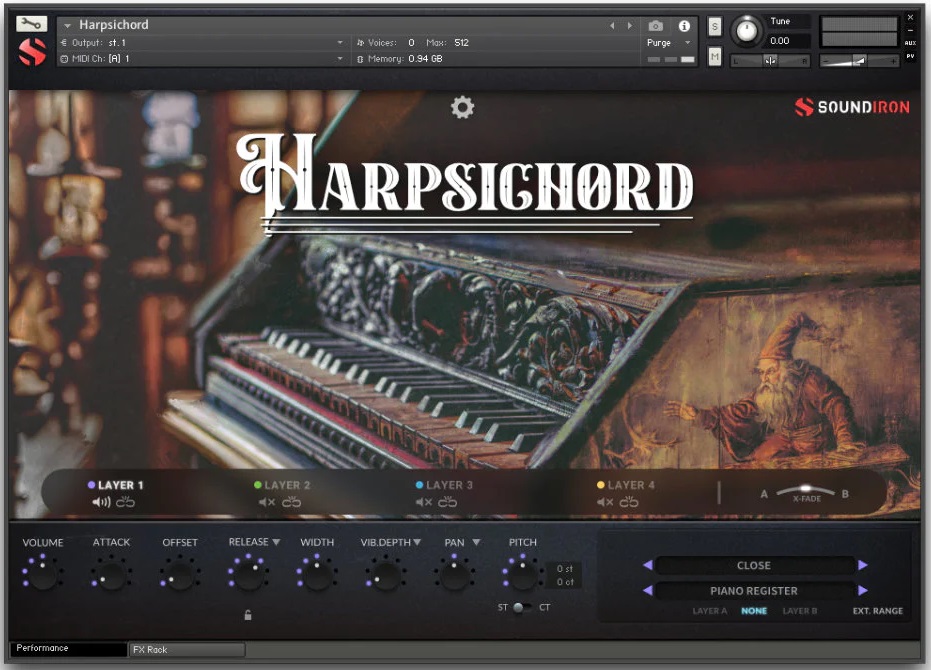This screenshot has width=931, height=670.
Task: Open the Purge dropdown menu
Action: [669, 43]
